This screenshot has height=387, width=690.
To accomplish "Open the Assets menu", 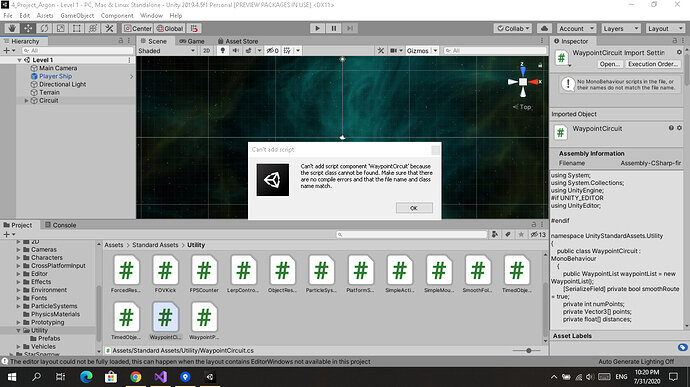I will tap(44, 15).
